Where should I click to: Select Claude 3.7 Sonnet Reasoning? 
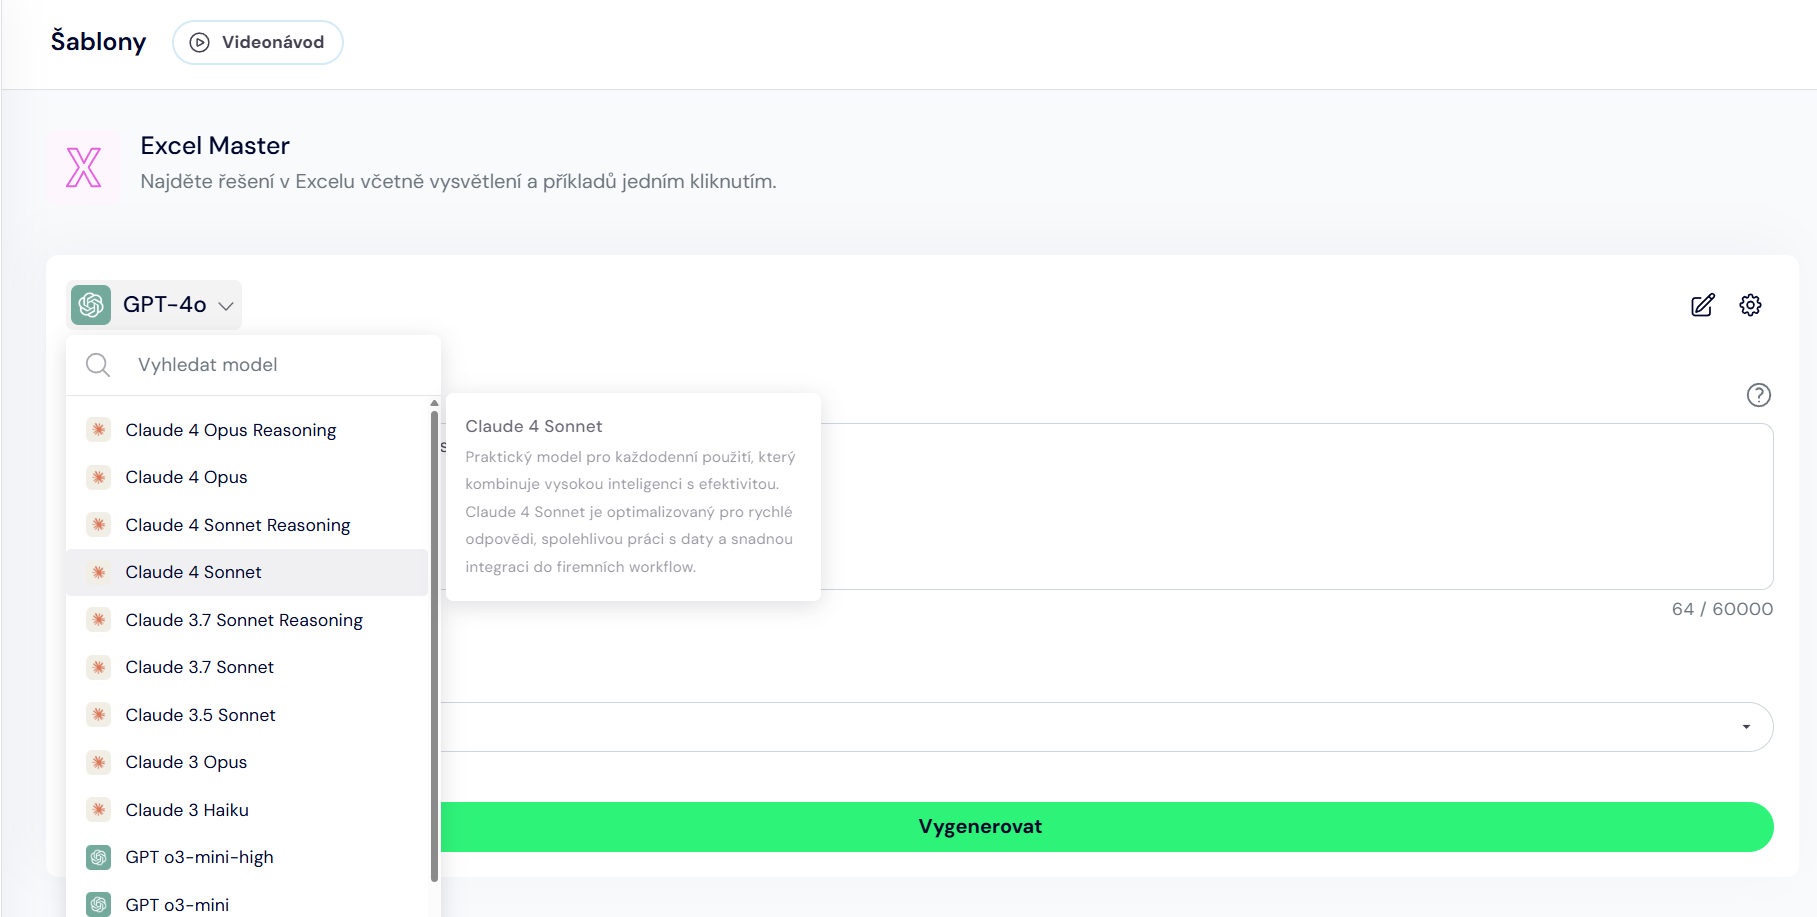[247, 620]
